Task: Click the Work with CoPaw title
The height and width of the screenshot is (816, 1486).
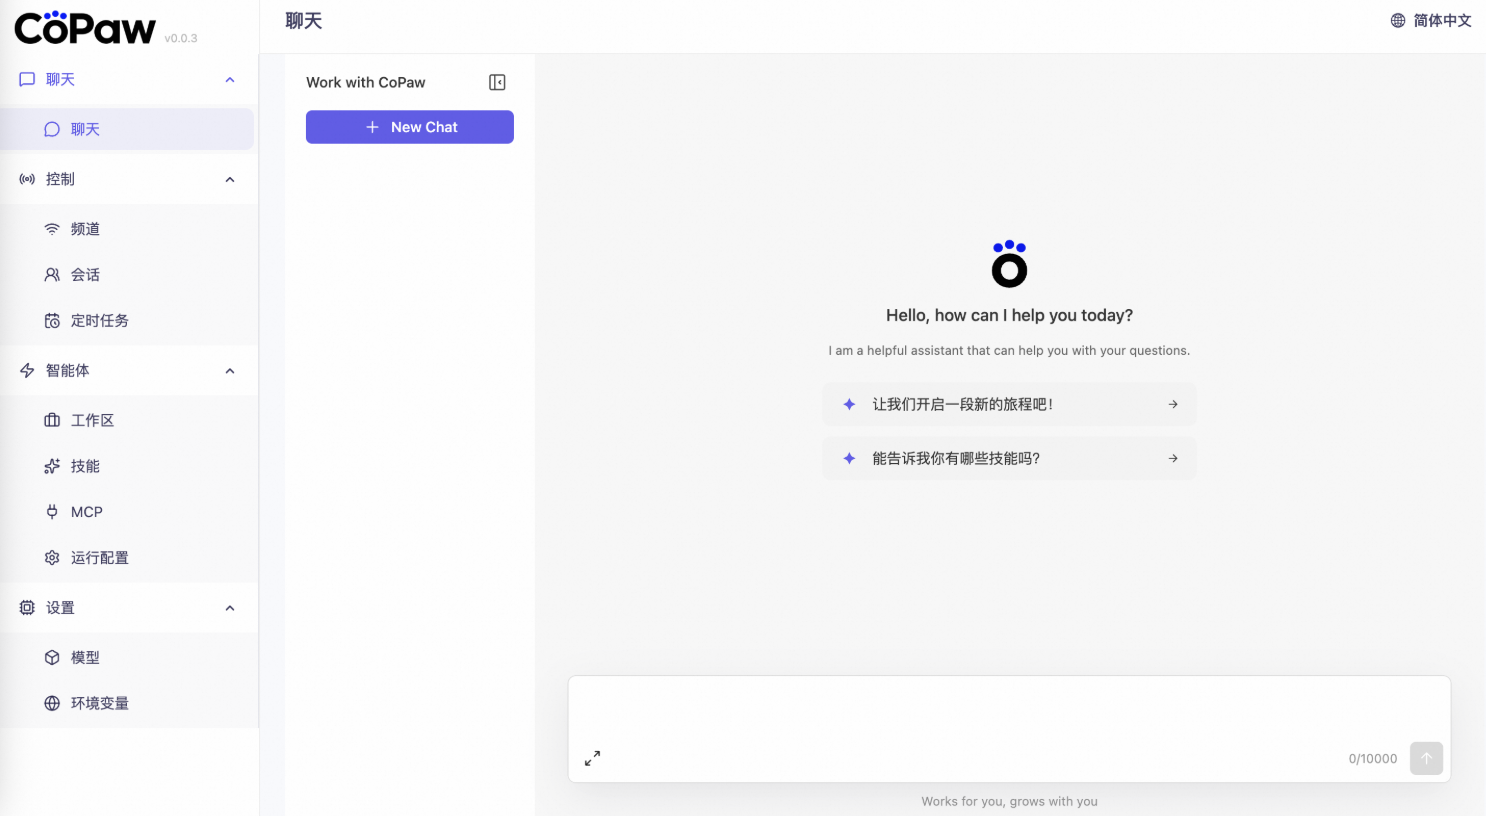Action: point(366,82)
